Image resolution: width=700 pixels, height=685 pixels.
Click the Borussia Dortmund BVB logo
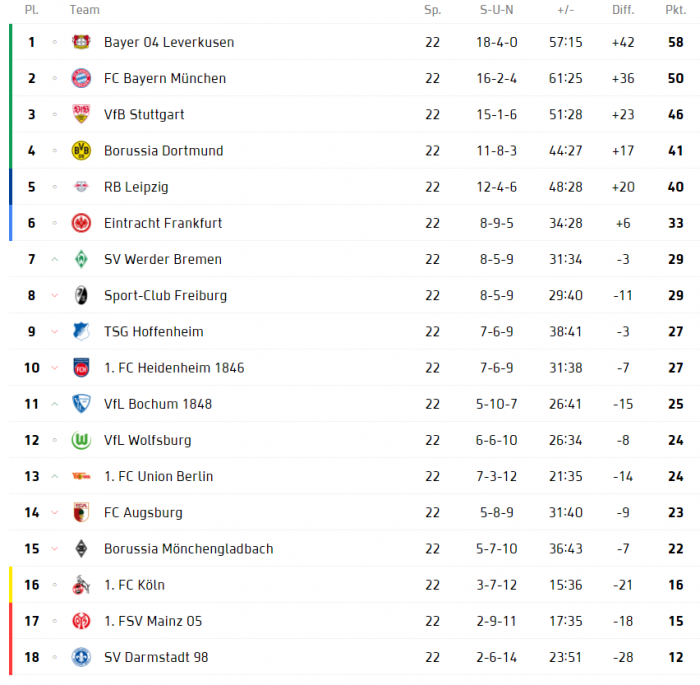[81, 150]
